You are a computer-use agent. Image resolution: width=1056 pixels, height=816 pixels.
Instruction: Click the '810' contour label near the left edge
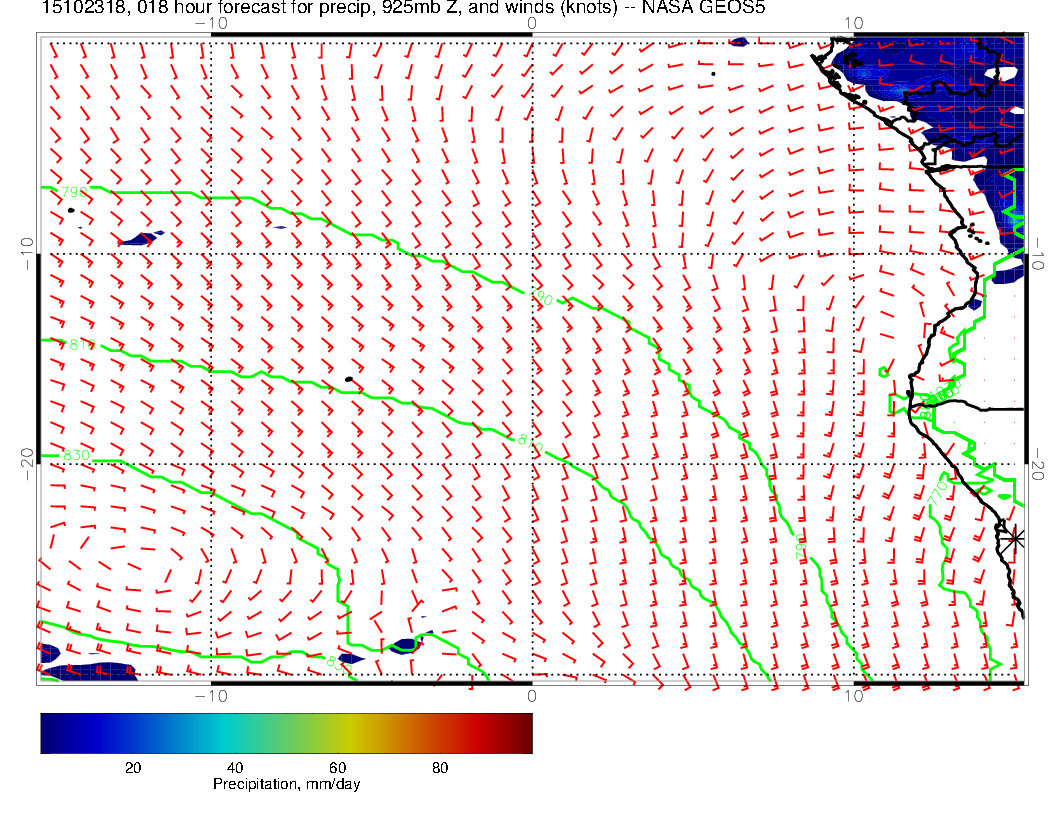[81, 345]
